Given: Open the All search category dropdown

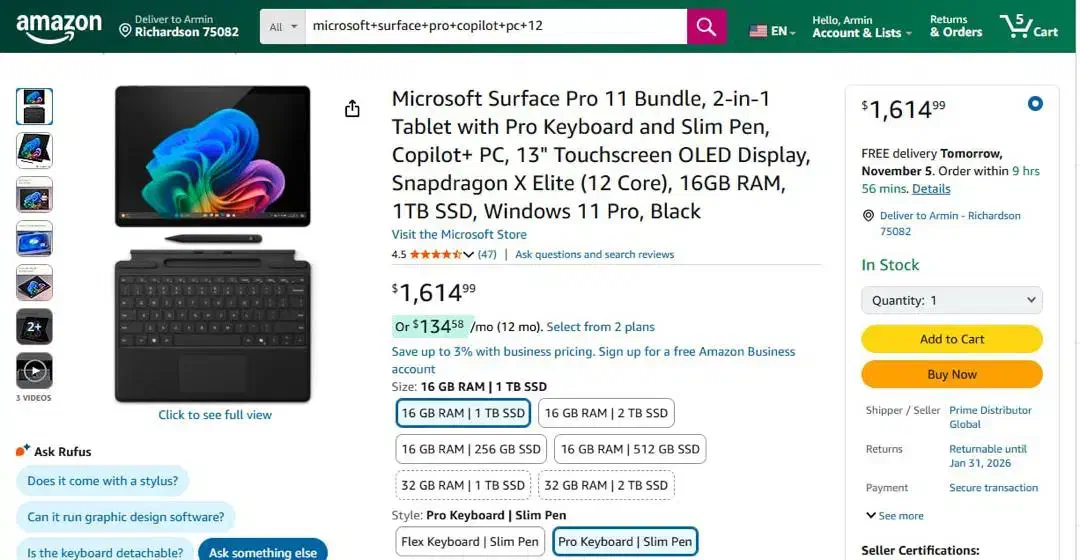Looking at the screenshot, I should [x=284, y=27].
